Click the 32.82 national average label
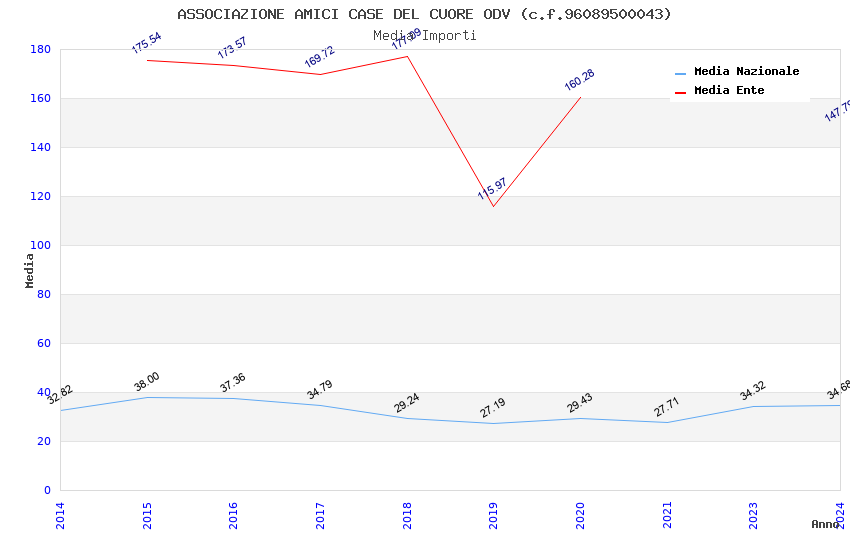The width and height of the screenshot is (850, 550). pyautogui.click(x=60, y=394)
